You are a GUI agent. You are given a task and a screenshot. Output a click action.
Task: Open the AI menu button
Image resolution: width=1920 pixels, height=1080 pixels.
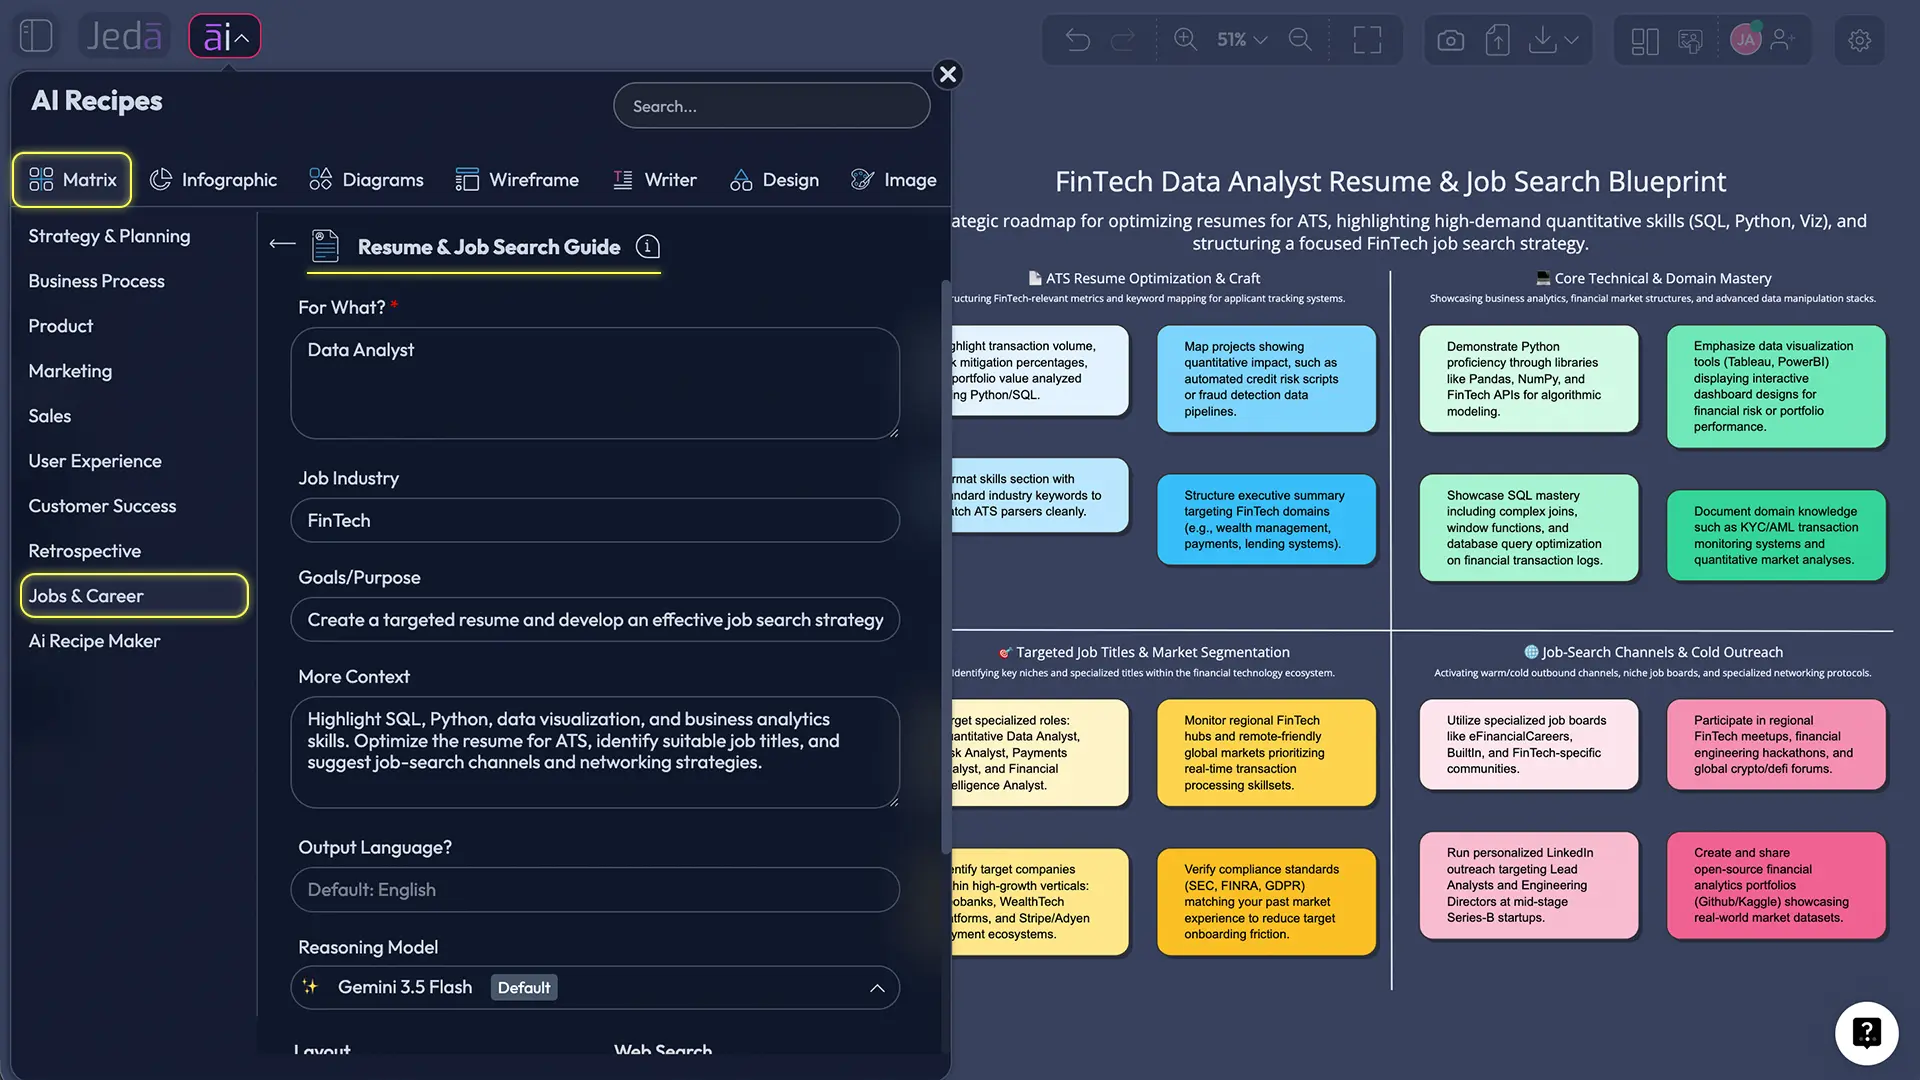pyautogui.click(x=225, y=37)
